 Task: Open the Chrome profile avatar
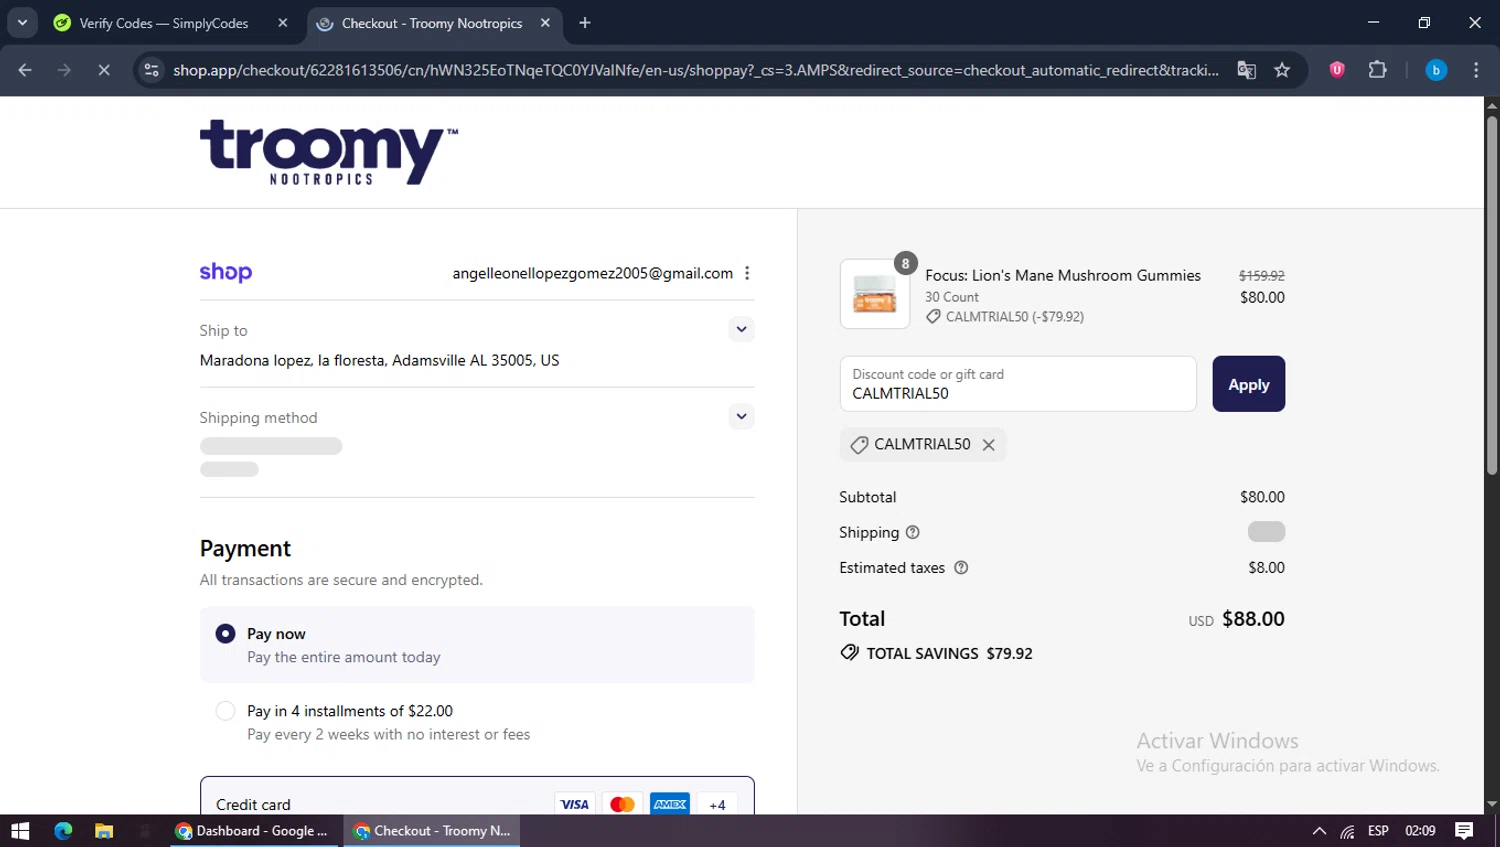click(x=1436, y=70)
